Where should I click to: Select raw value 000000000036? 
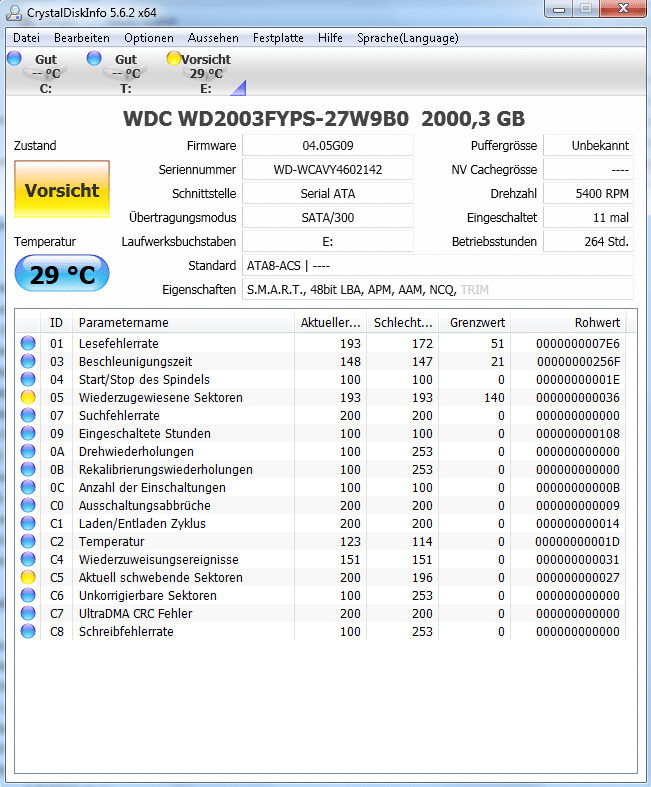click(578, 398)
